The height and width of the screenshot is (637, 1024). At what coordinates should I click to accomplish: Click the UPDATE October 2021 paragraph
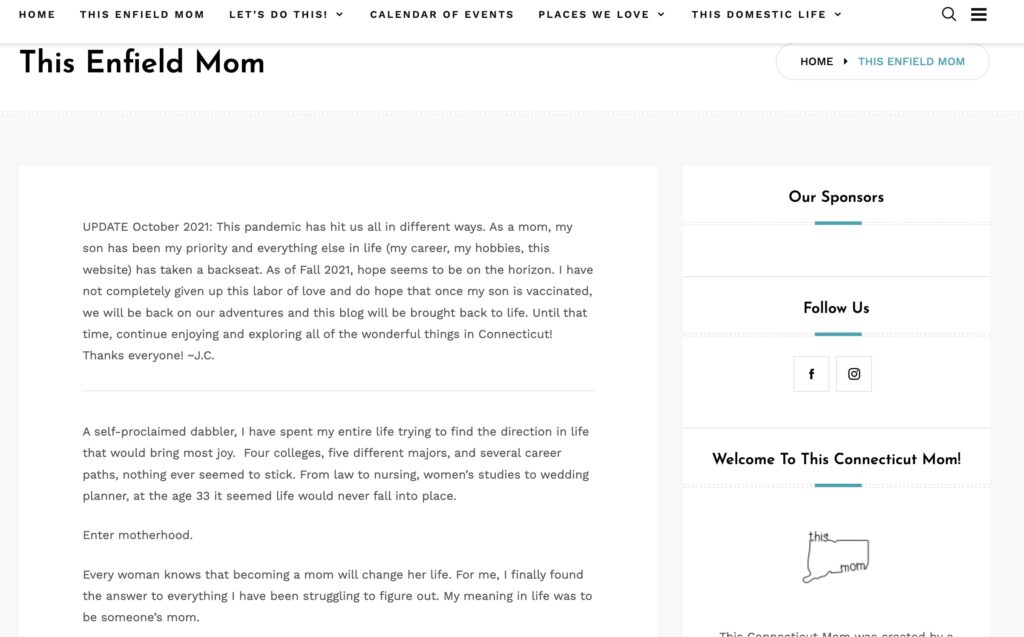click(x=337, y=291)
